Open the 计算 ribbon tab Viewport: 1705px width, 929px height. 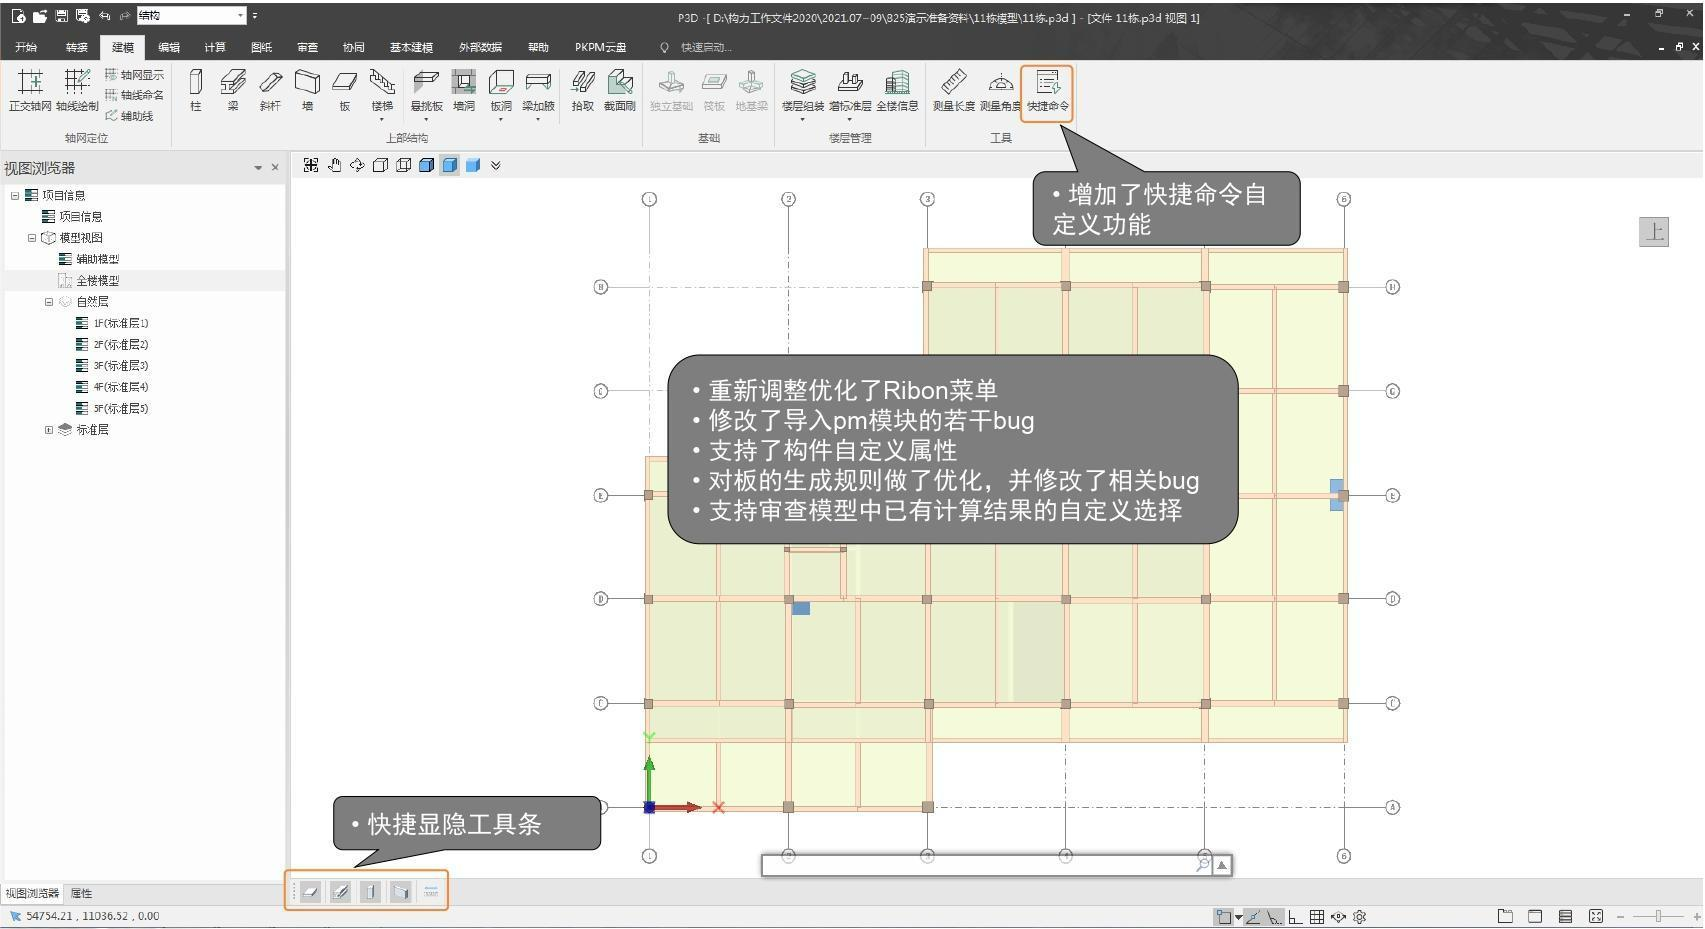[215, 47]
